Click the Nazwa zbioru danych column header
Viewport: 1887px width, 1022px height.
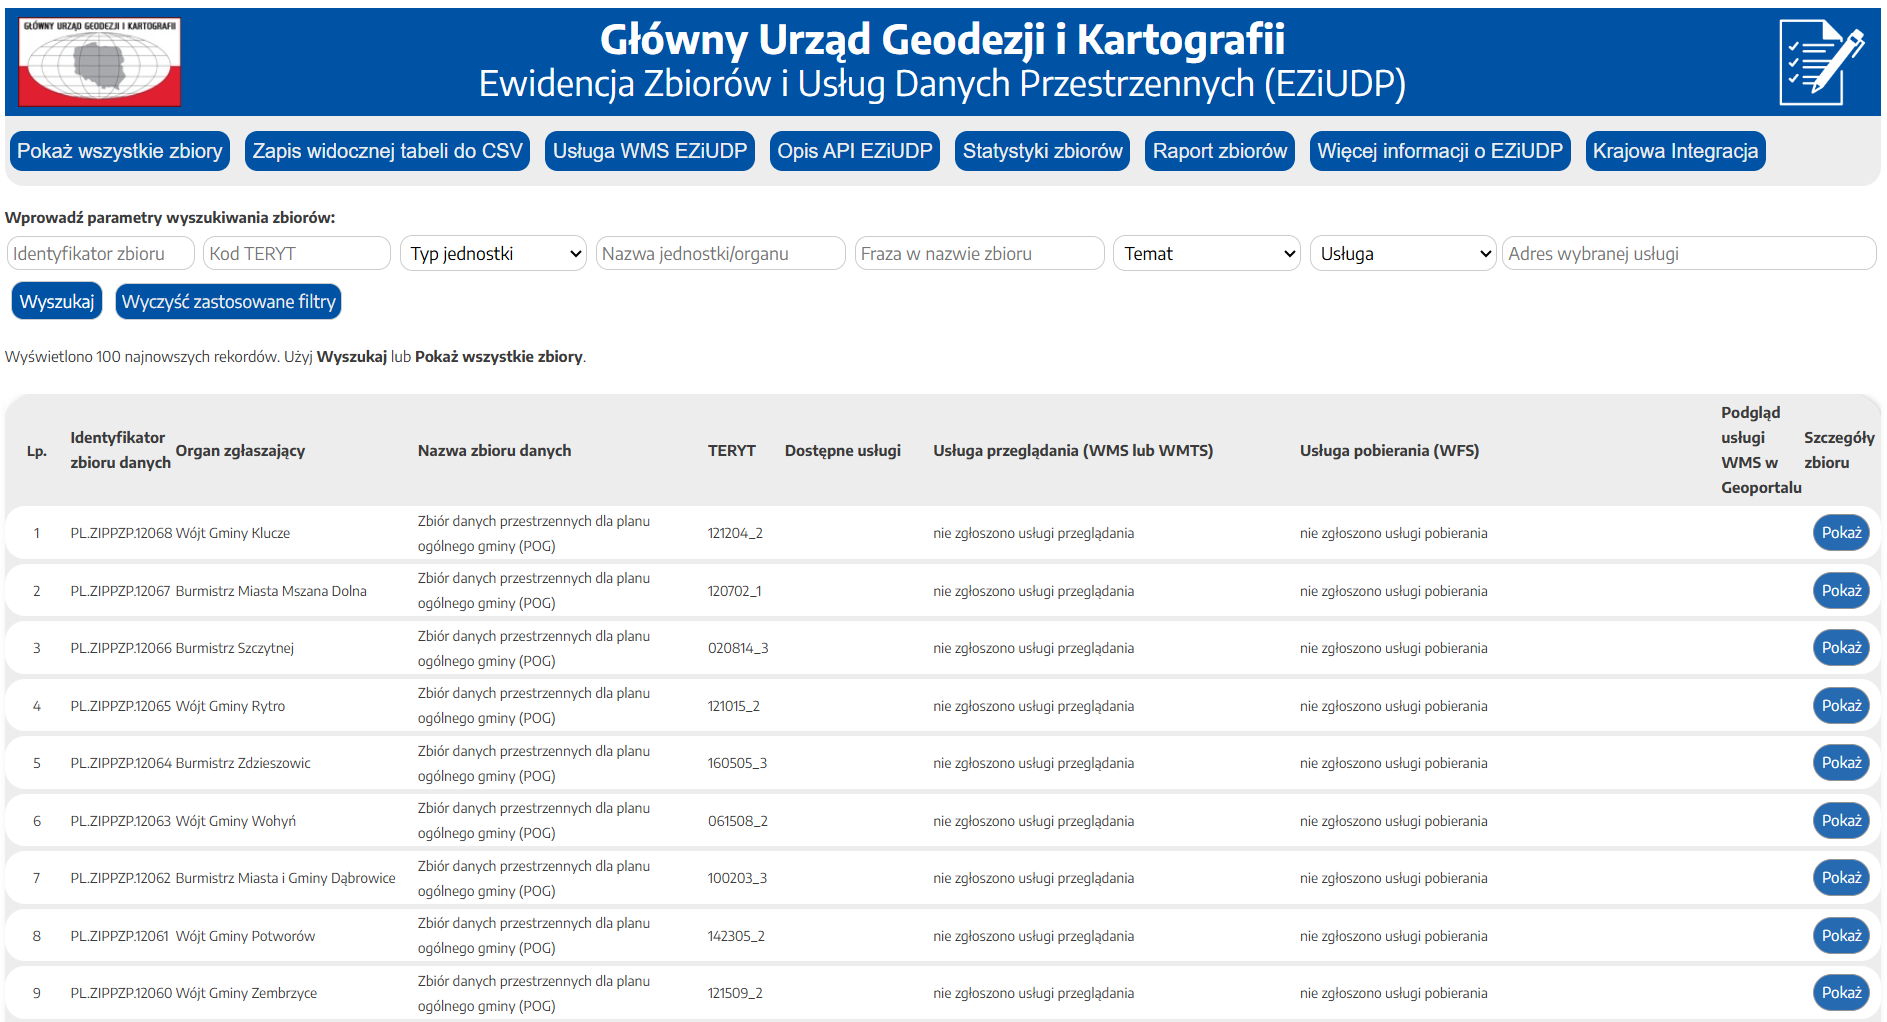(x=494, y=451)
